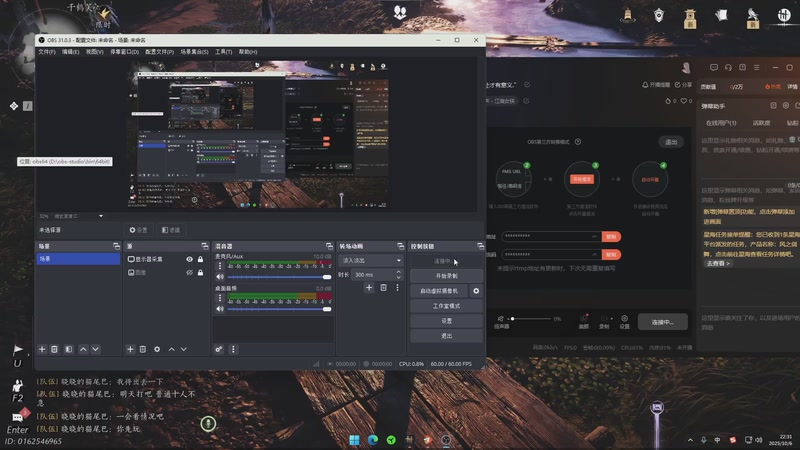Open 编辑(E) menu in OBS
Image resolution: width=800 pixels, height=450 pixels.
[x=70, y=52]
